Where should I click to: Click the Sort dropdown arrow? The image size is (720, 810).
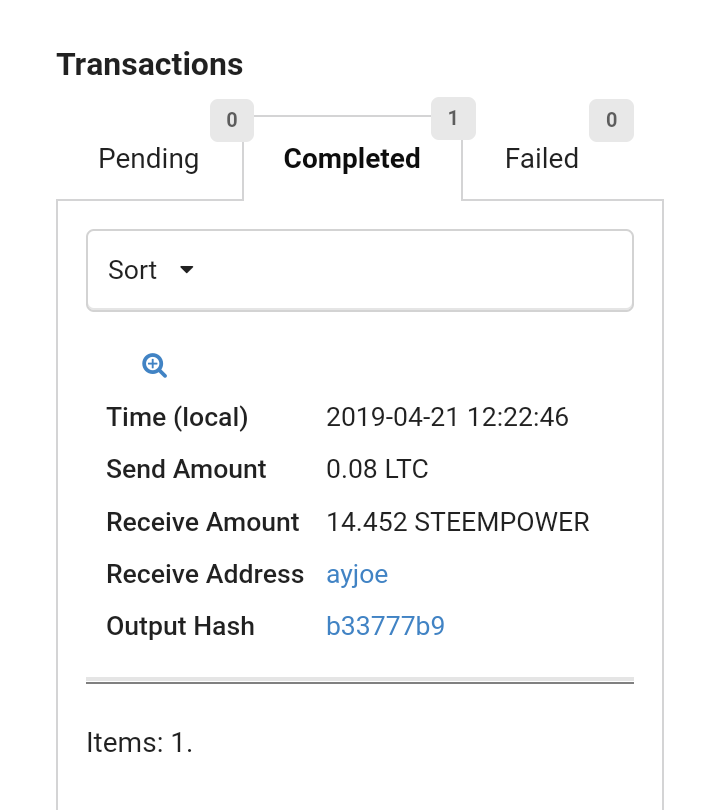coord(186,270)
